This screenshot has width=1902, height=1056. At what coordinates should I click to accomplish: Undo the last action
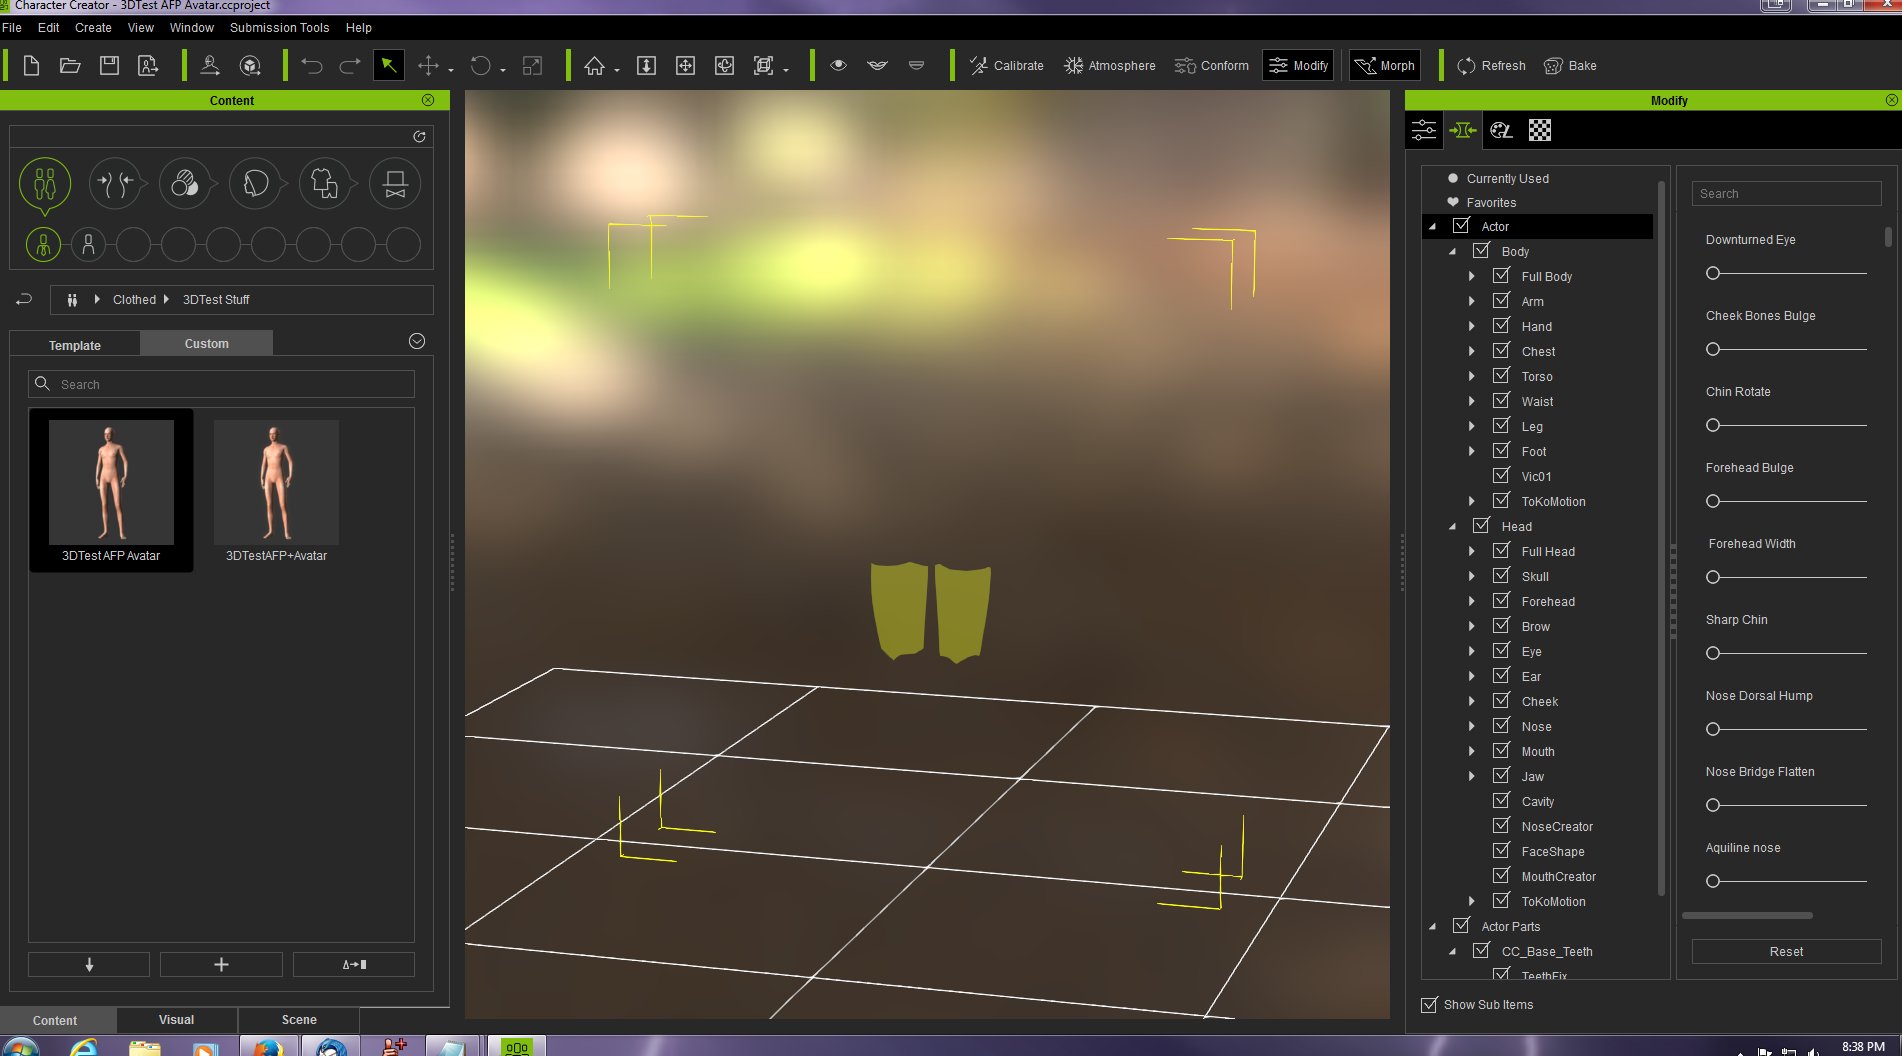(312, 66)
